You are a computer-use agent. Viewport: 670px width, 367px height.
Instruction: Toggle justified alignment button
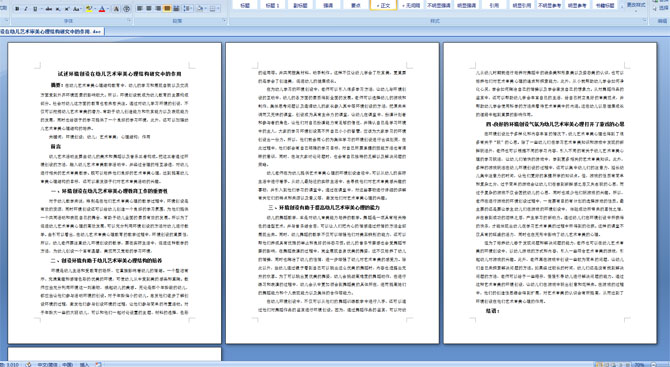click(x=167, y=9)
